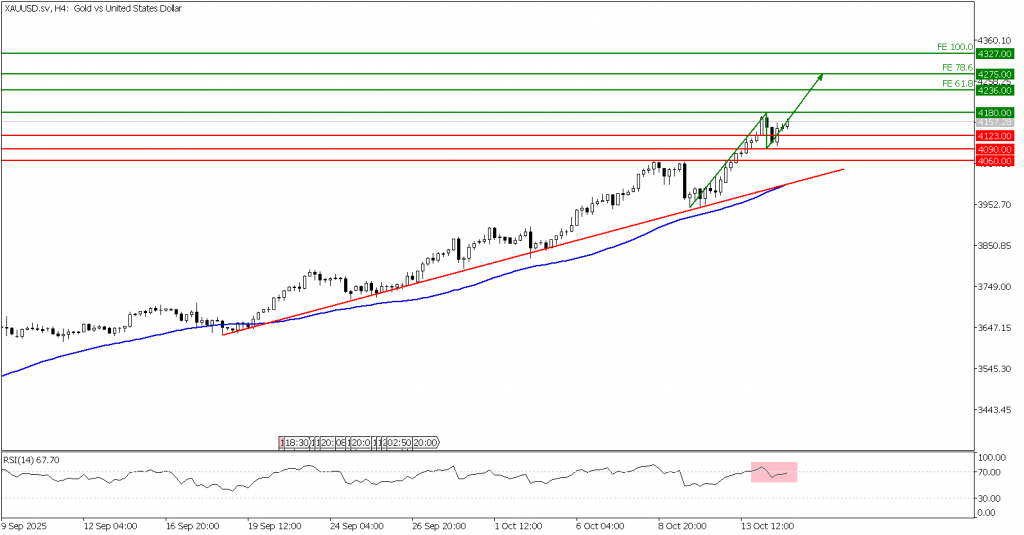Click the last 20:00 event flag marker
The image size is (1024, 535).
coord(427,442)
